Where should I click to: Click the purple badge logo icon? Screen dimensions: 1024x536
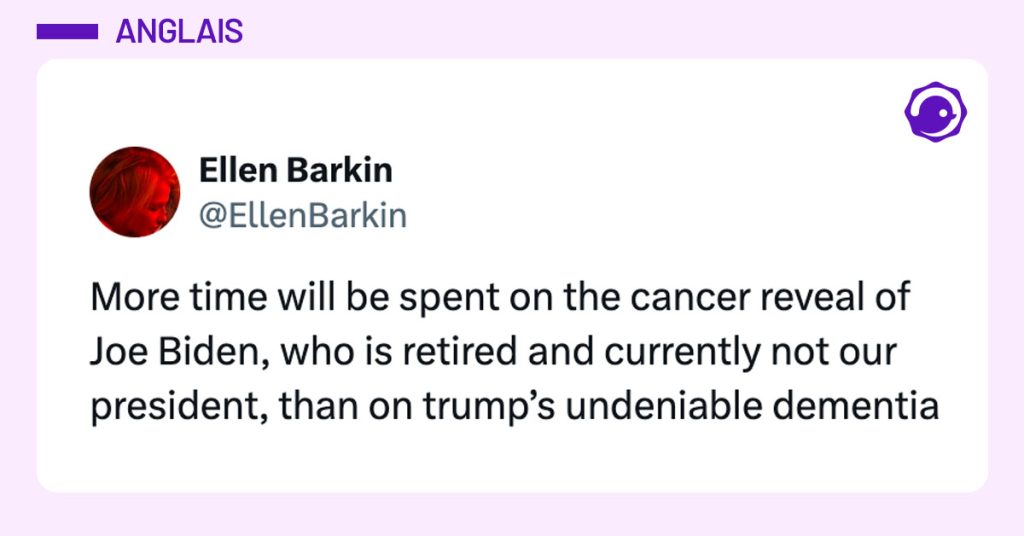click(x=935, y=112)
